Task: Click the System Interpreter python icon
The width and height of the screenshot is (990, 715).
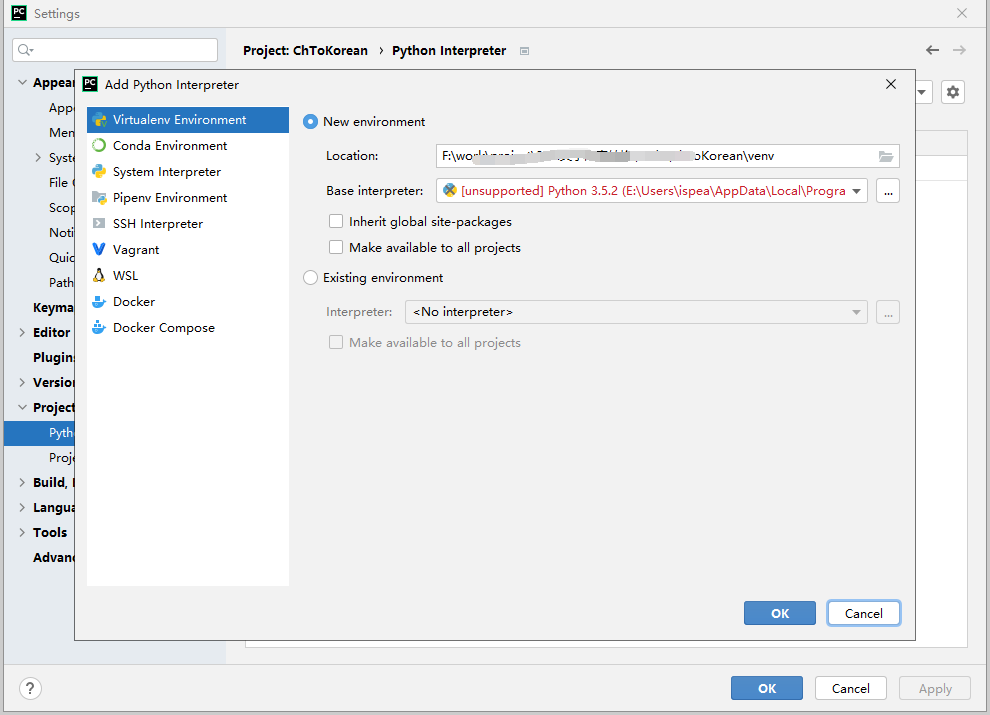Action: (99, 172)
